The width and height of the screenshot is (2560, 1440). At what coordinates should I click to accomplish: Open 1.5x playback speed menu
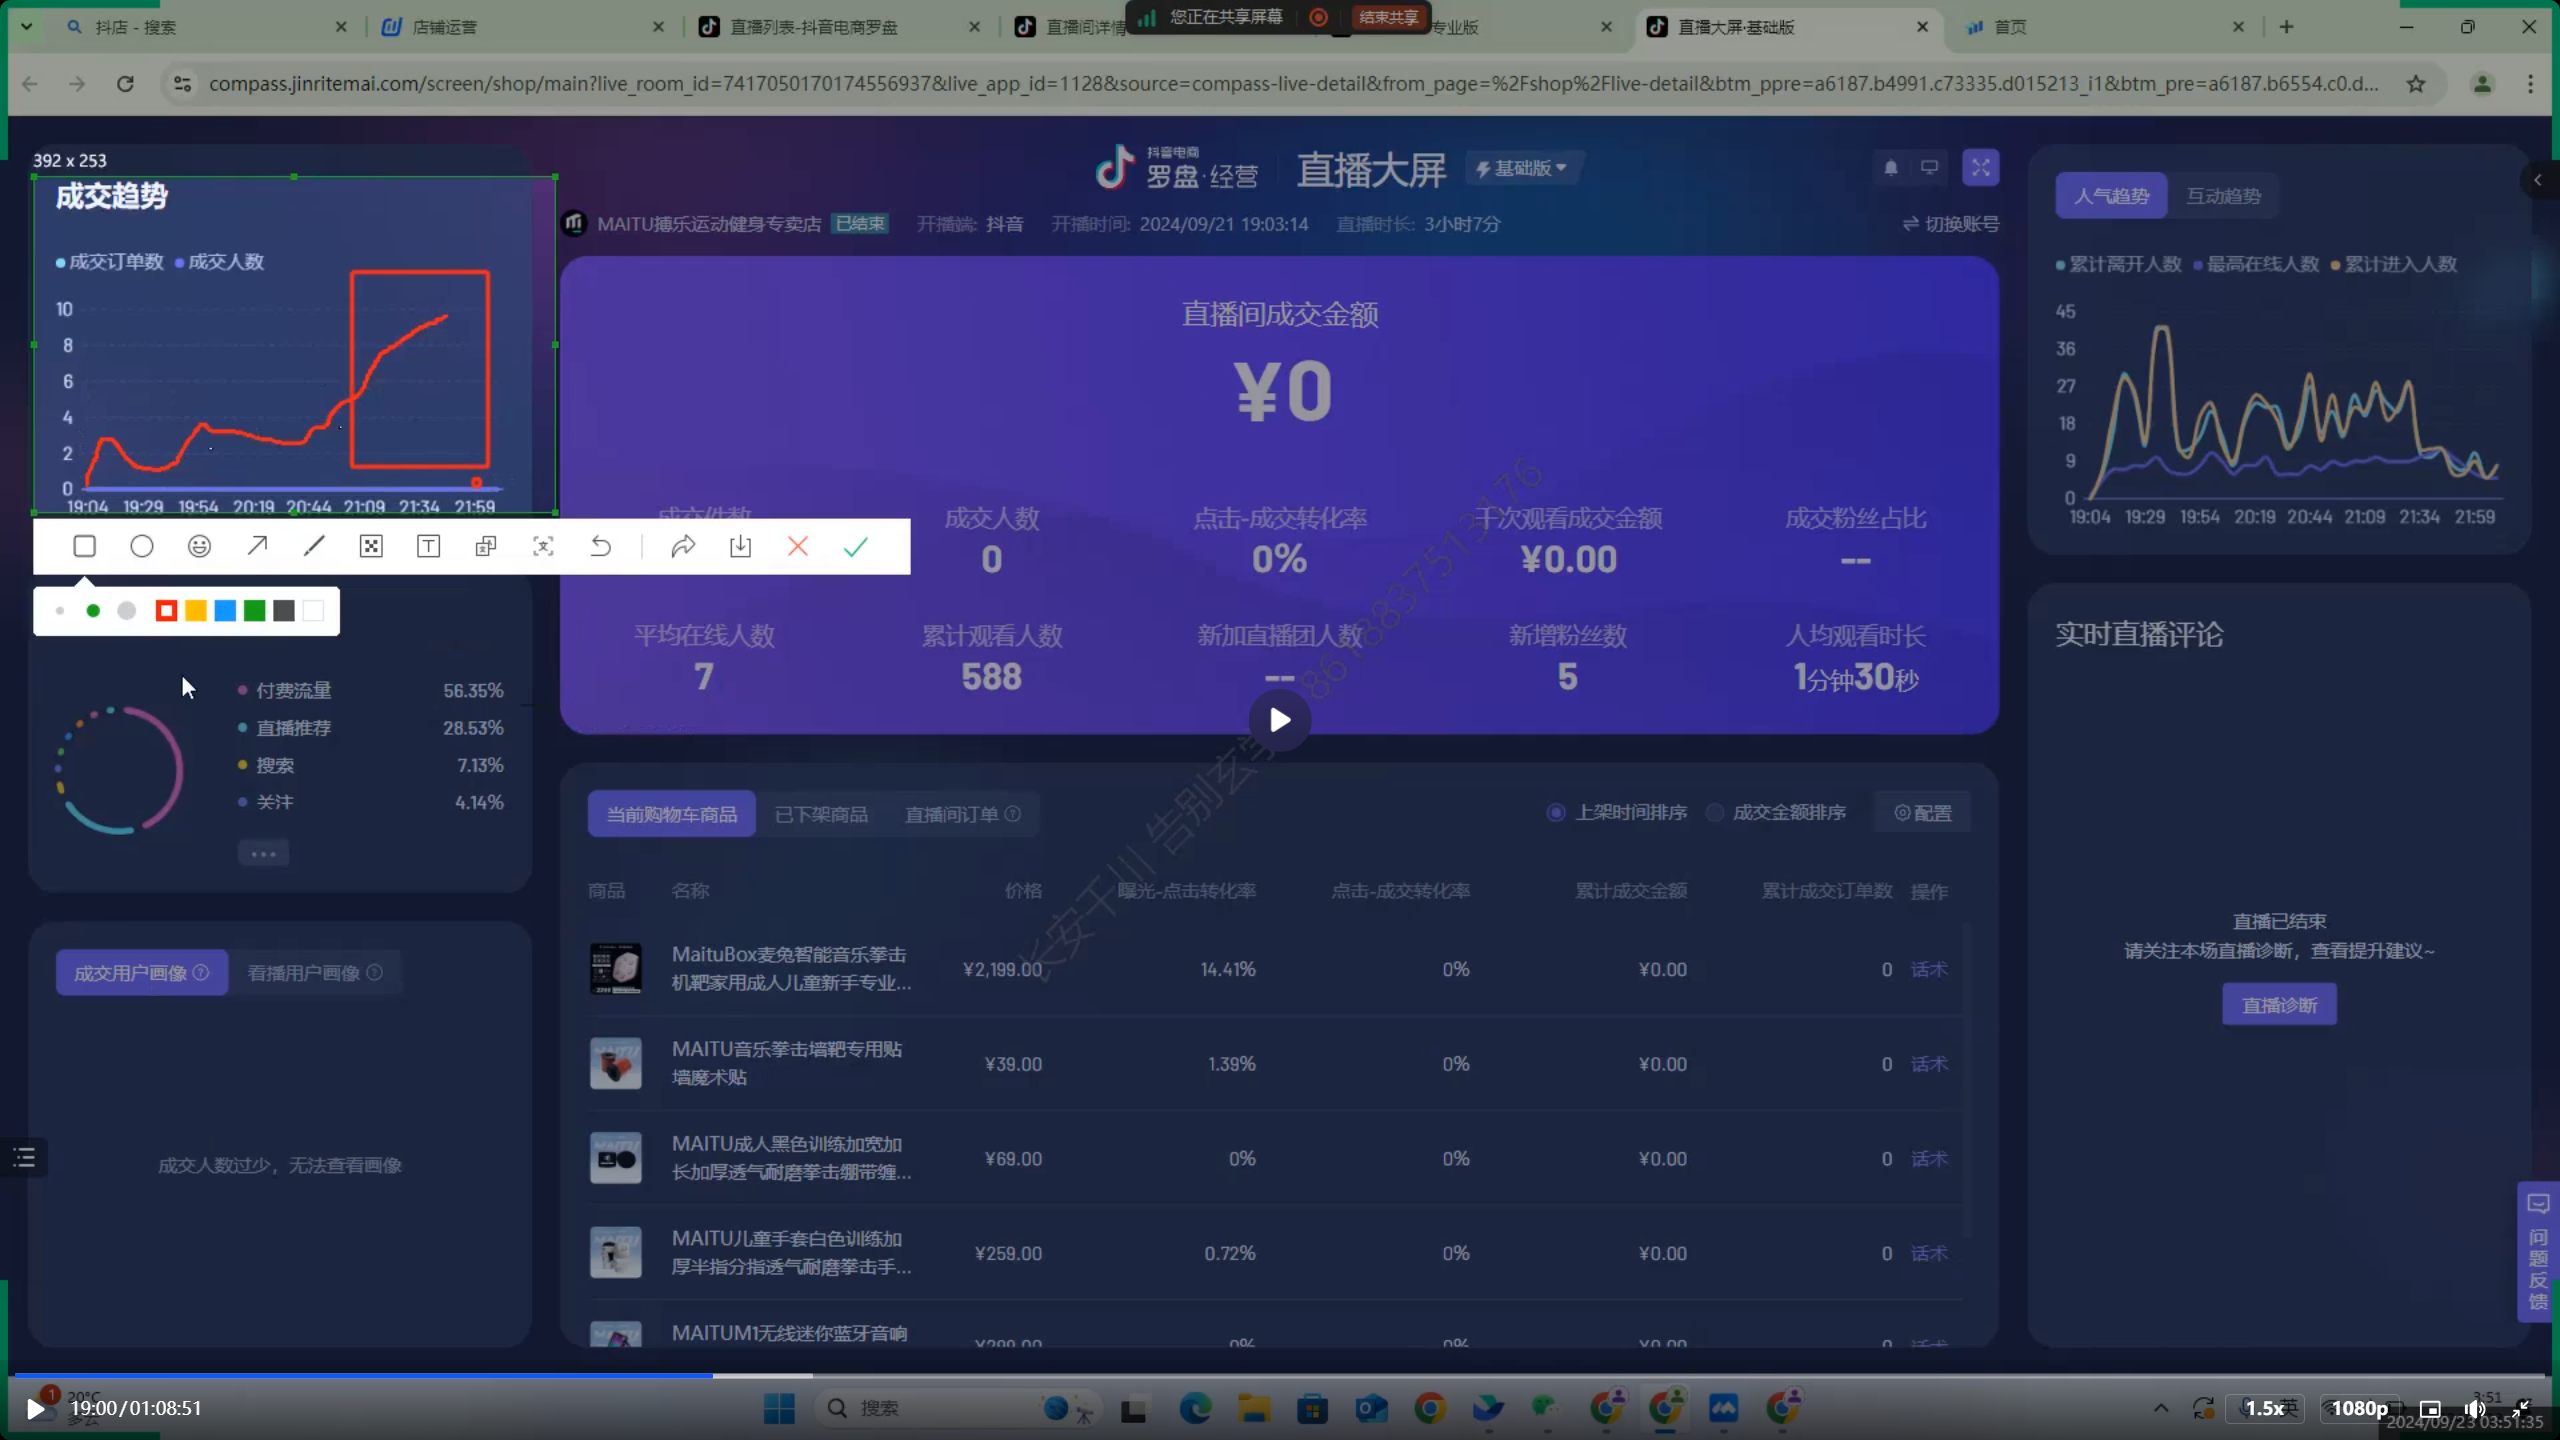[x=2265, y=1408]
